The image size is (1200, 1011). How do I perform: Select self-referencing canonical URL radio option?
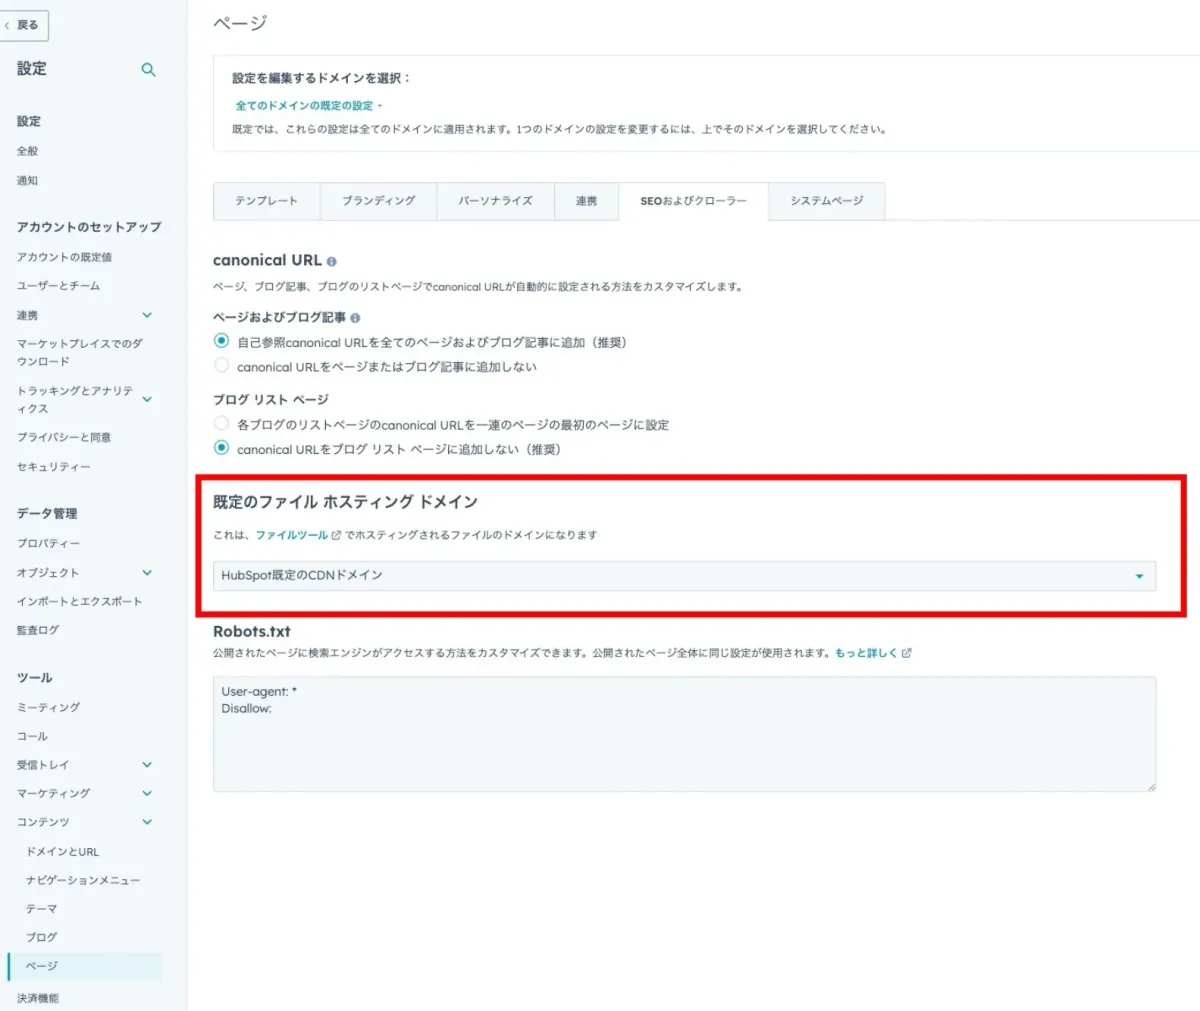tap(220, 343)
